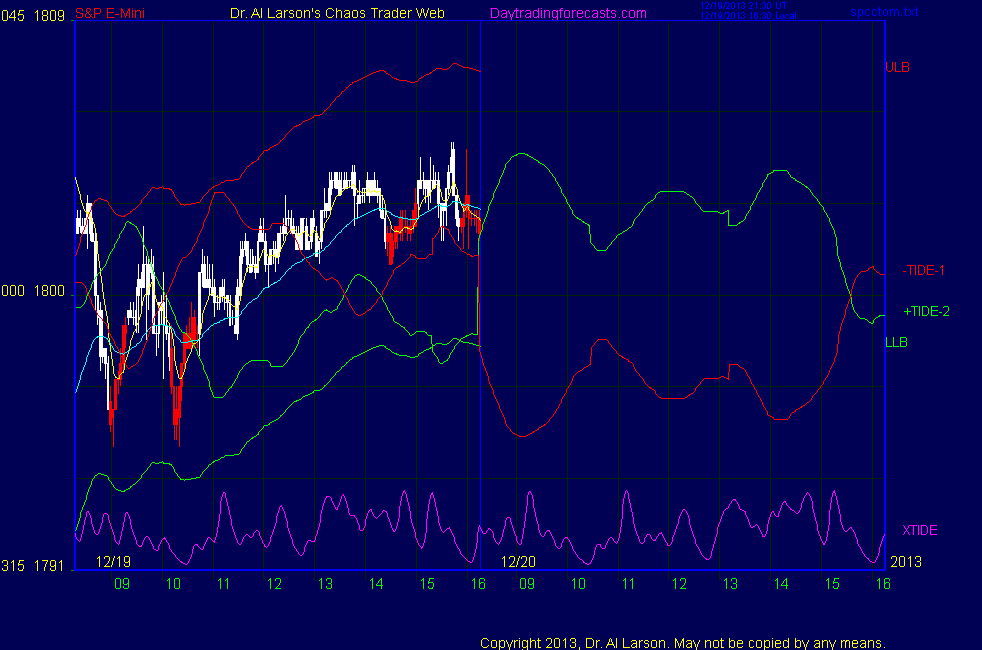
Task: Click the green 'LLB' band label
Action: tap(896, 342)
